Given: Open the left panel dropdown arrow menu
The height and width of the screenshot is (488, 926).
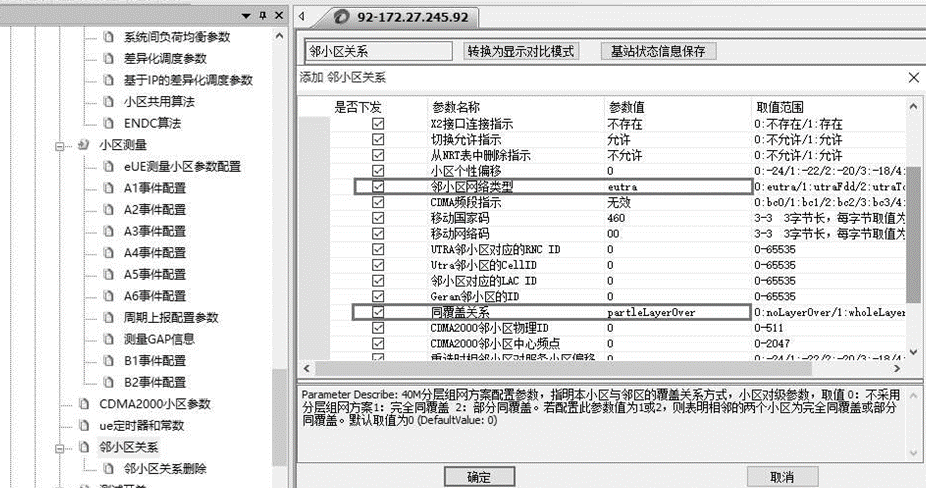Looking at the screenshot, I should [x=246, y=16].
